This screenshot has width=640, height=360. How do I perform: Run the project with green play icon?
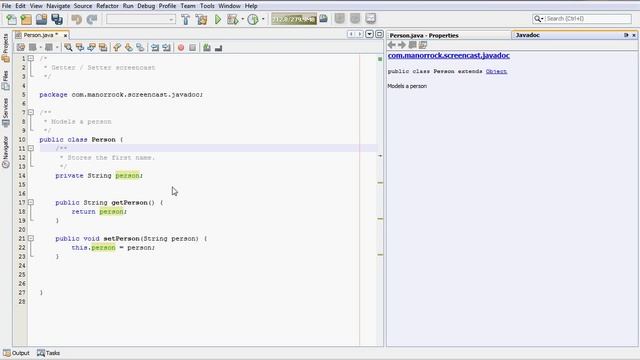tap(218, 19)
